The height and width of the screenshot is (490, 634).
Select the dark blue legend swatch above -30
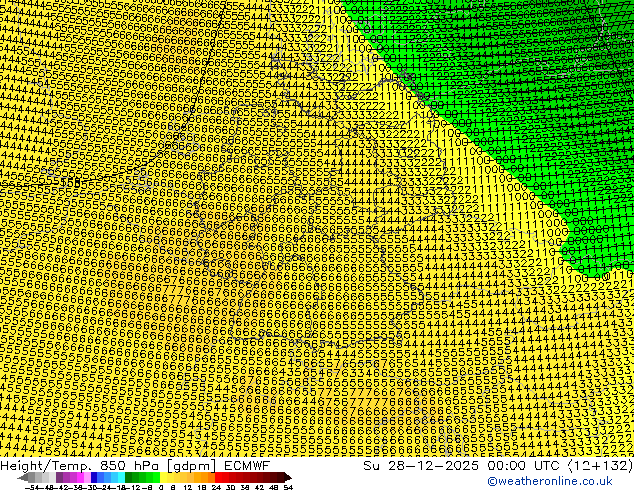click(94, 477)
